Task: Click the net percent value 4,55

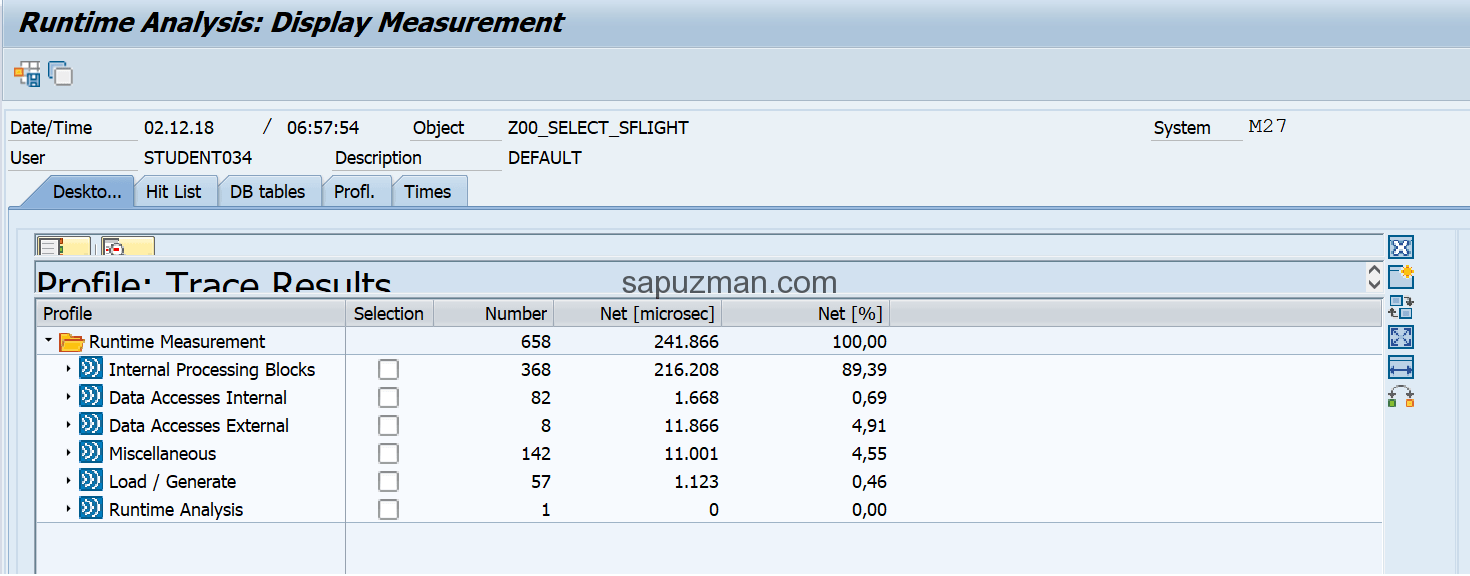Action: click(870, 454)
